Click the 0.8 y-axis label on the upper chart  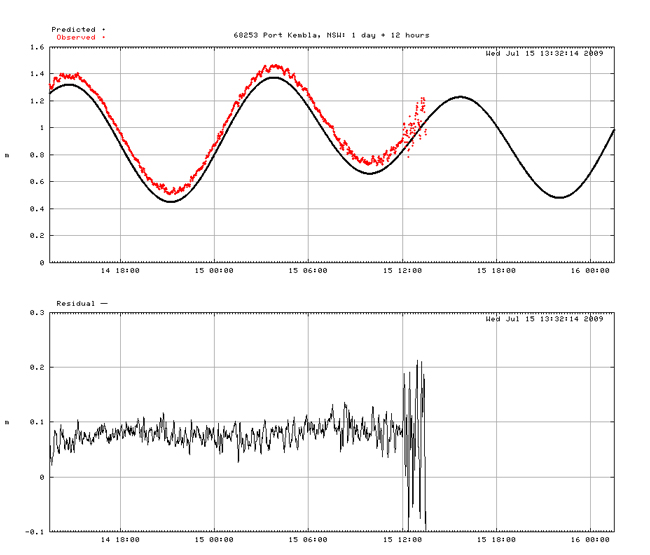click(x=37, y=155)
